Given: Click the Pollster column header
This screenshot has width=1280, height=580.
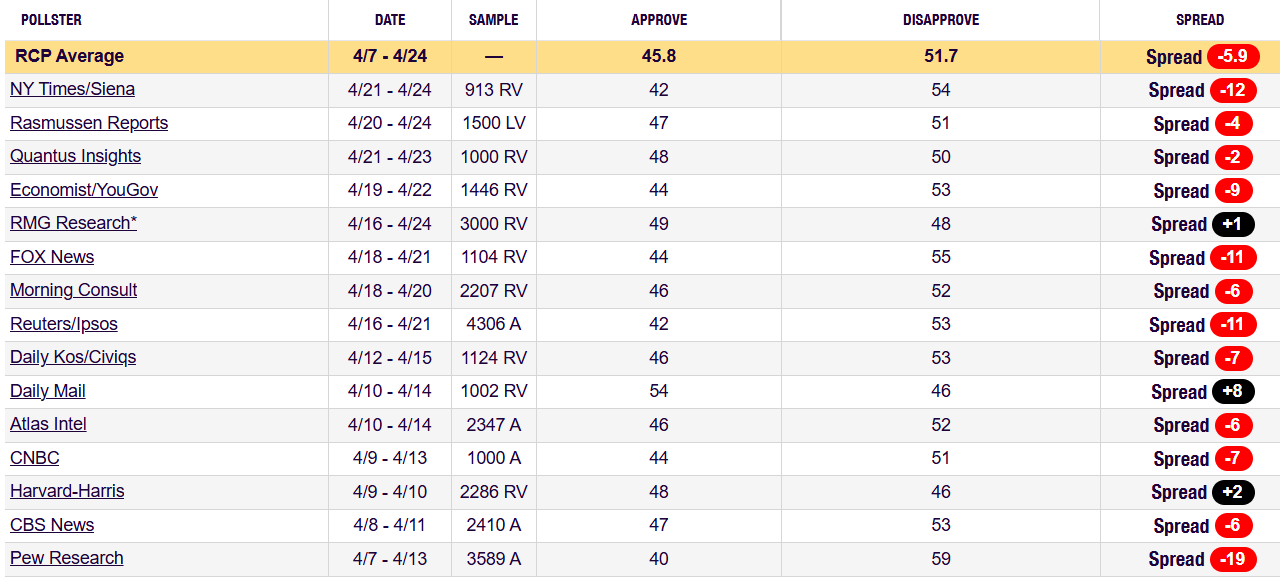Looking at the screenshot, I should (x=51, y=20).
